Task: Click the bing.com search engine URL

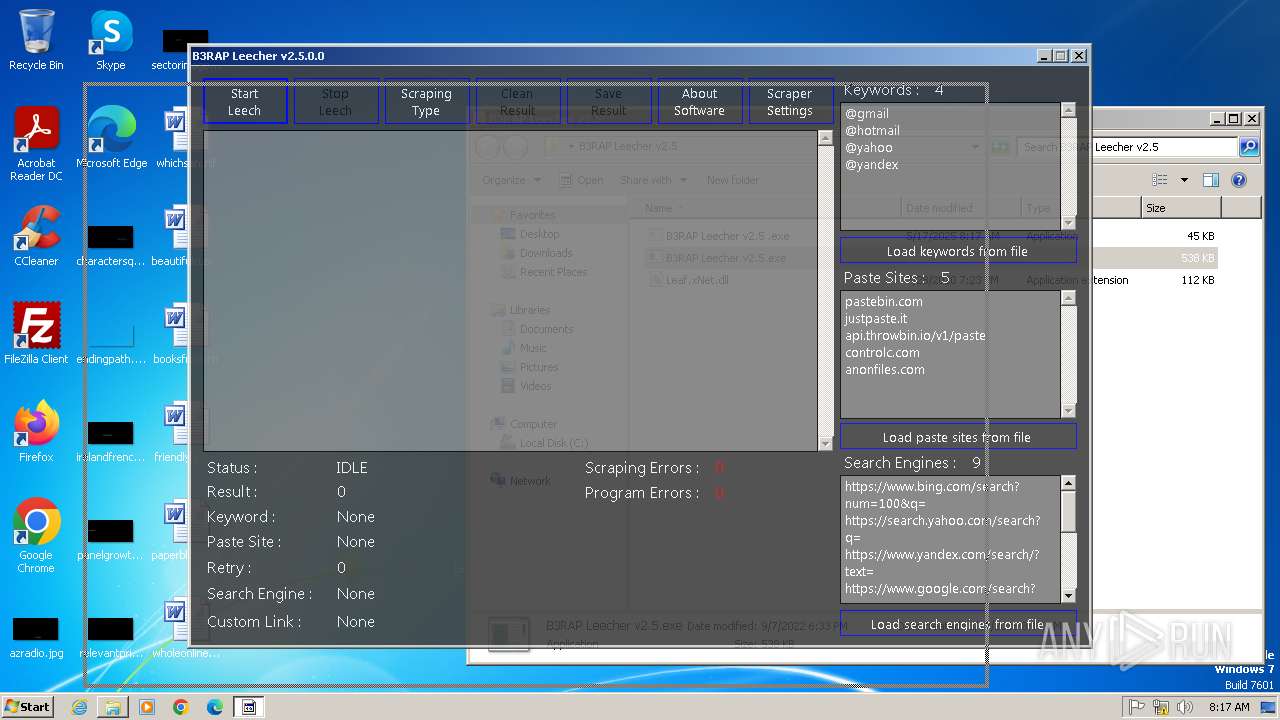Action: (x=932, y=495)
